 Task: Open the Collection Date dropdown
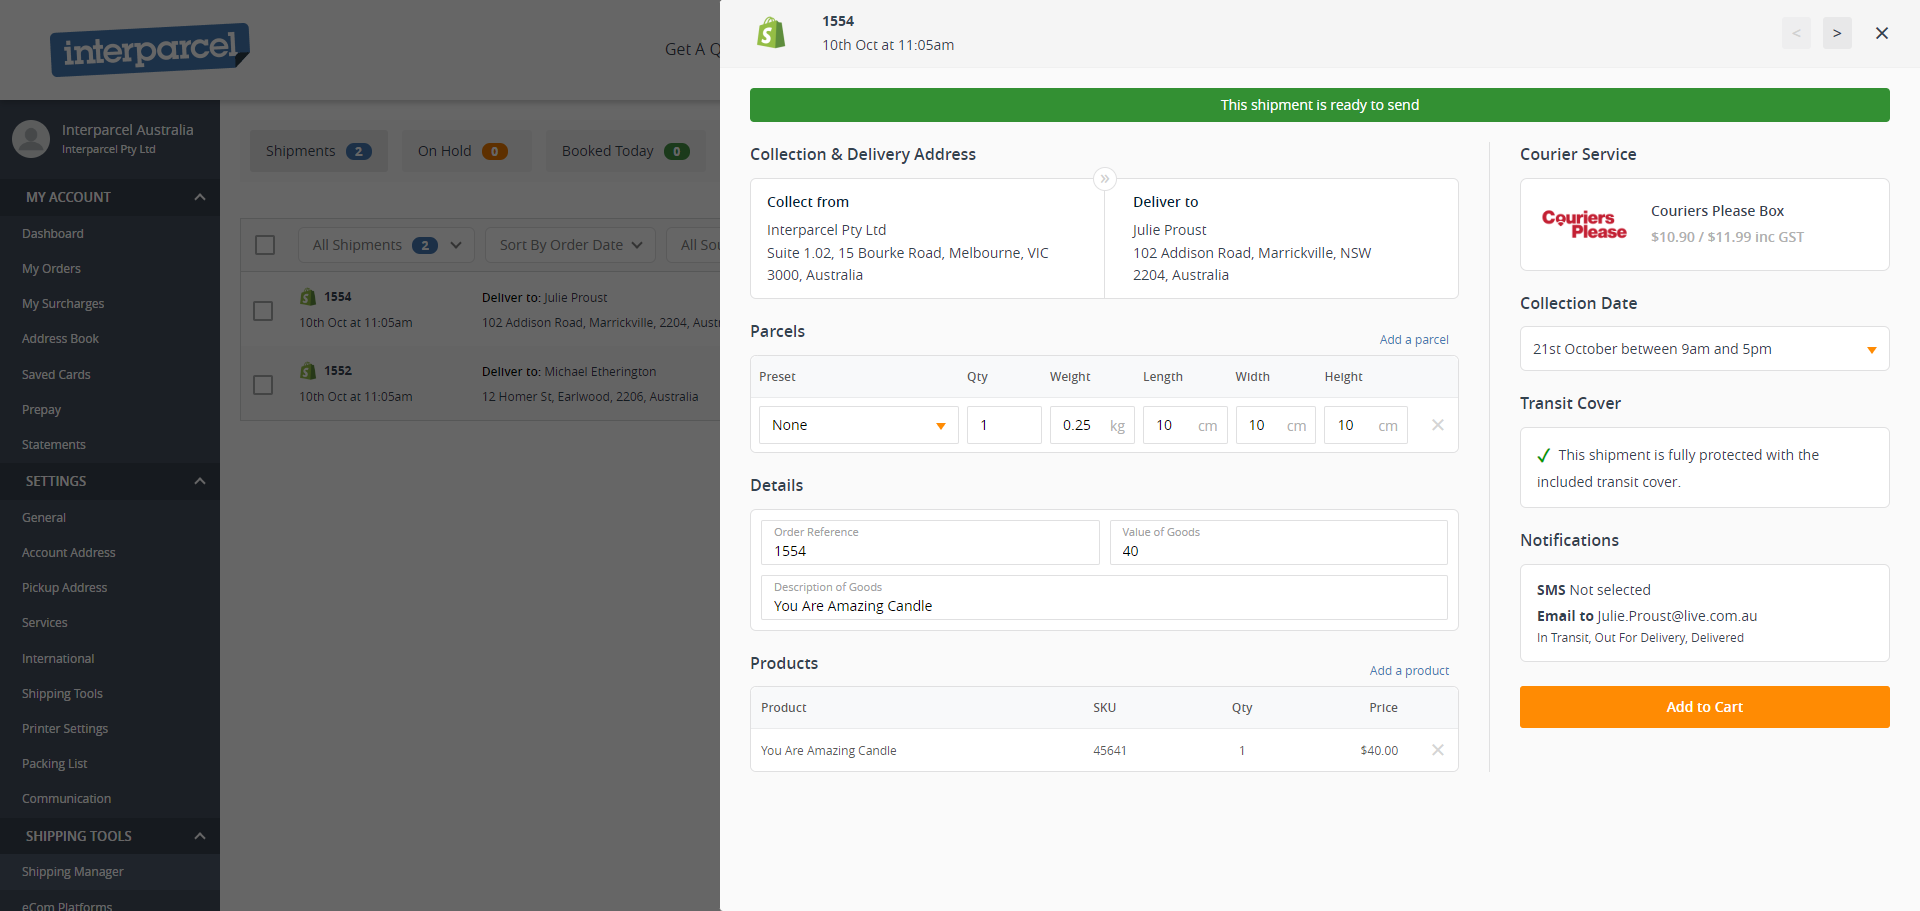(1704, 349)
